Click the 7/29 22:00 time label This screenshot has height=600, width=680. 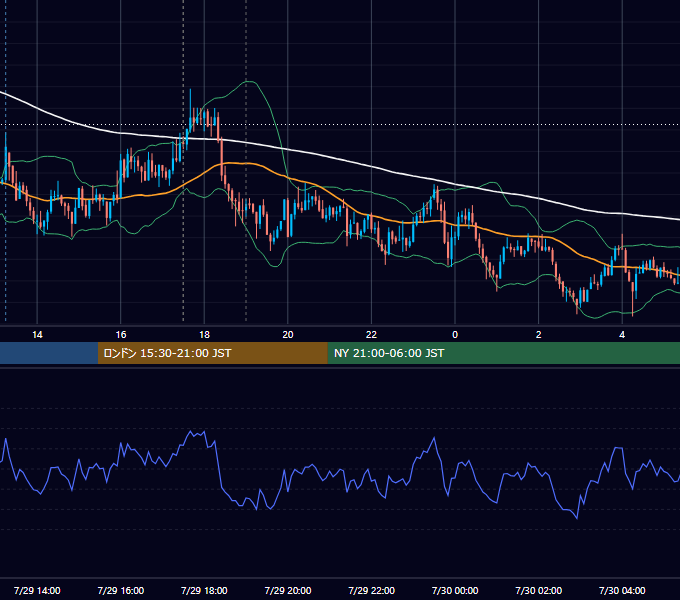tap(371, 590)
